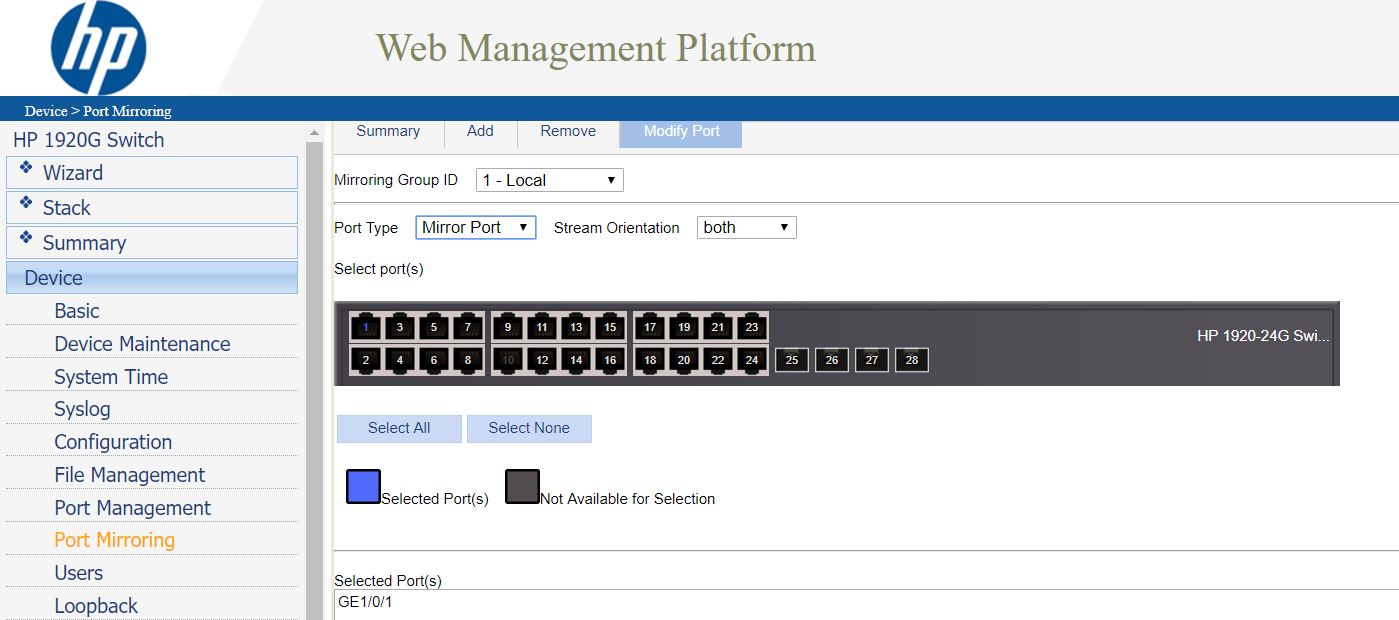Select port 1 on the switch panel
Viewport: 1399px width, 620px height.
tap(366, 327)
